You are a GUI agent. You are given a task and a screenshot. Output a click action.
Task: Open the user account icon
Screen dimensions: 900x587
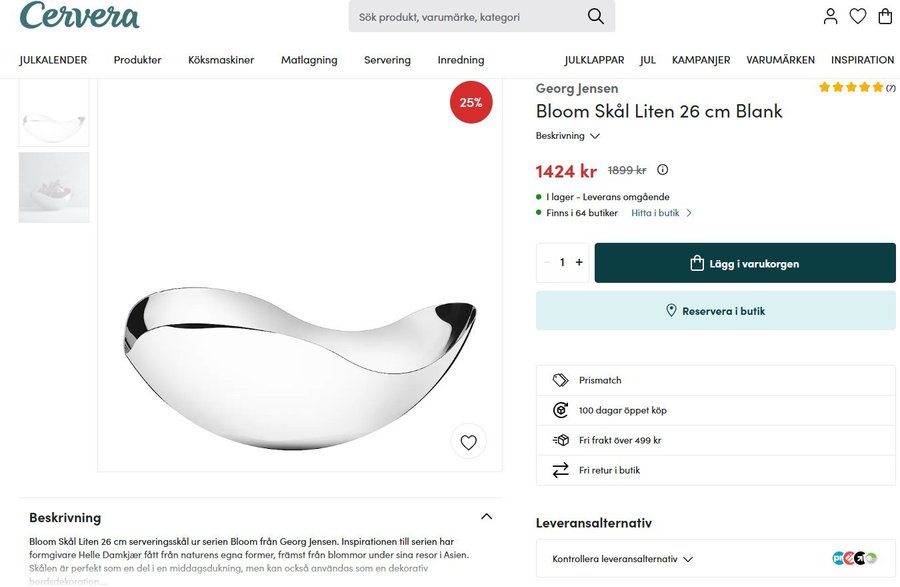pyautogui.click(x=830, y=16)
